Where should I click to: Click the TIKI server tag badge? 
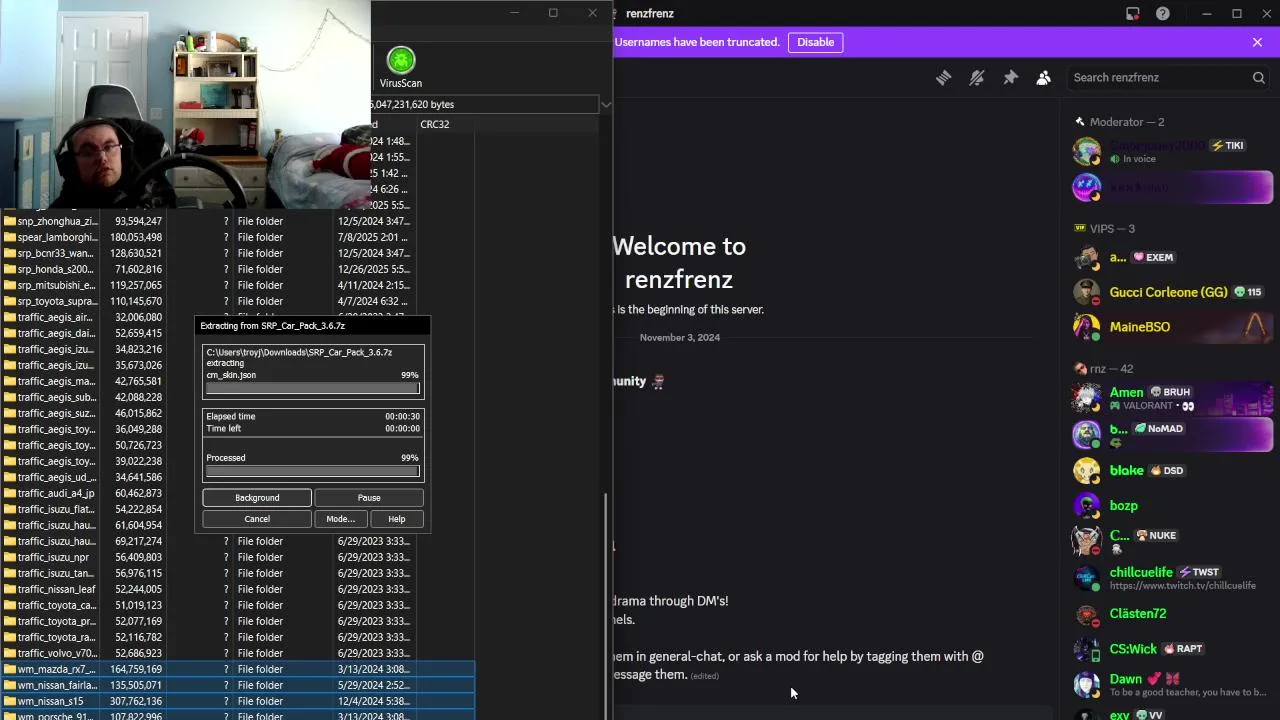coord(1228,145)
